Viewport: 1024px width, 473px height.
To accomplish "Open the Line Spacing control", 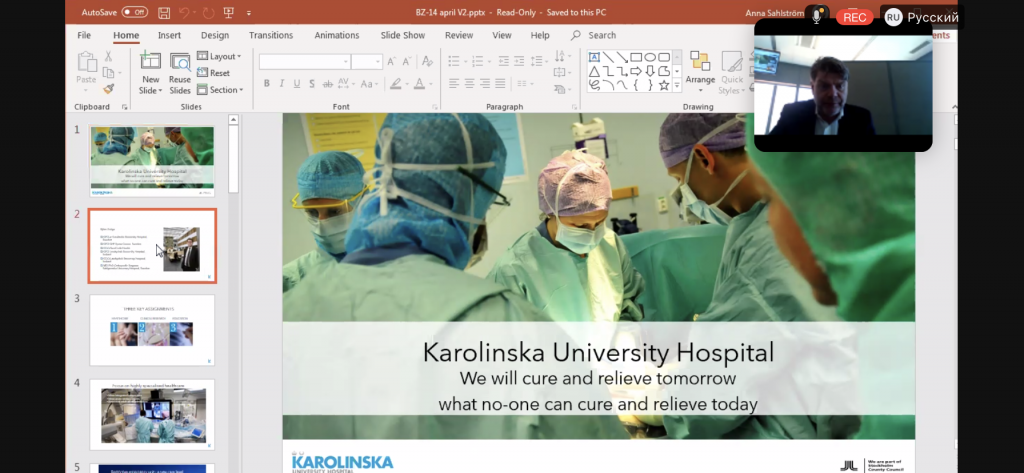I will [539, 61].
